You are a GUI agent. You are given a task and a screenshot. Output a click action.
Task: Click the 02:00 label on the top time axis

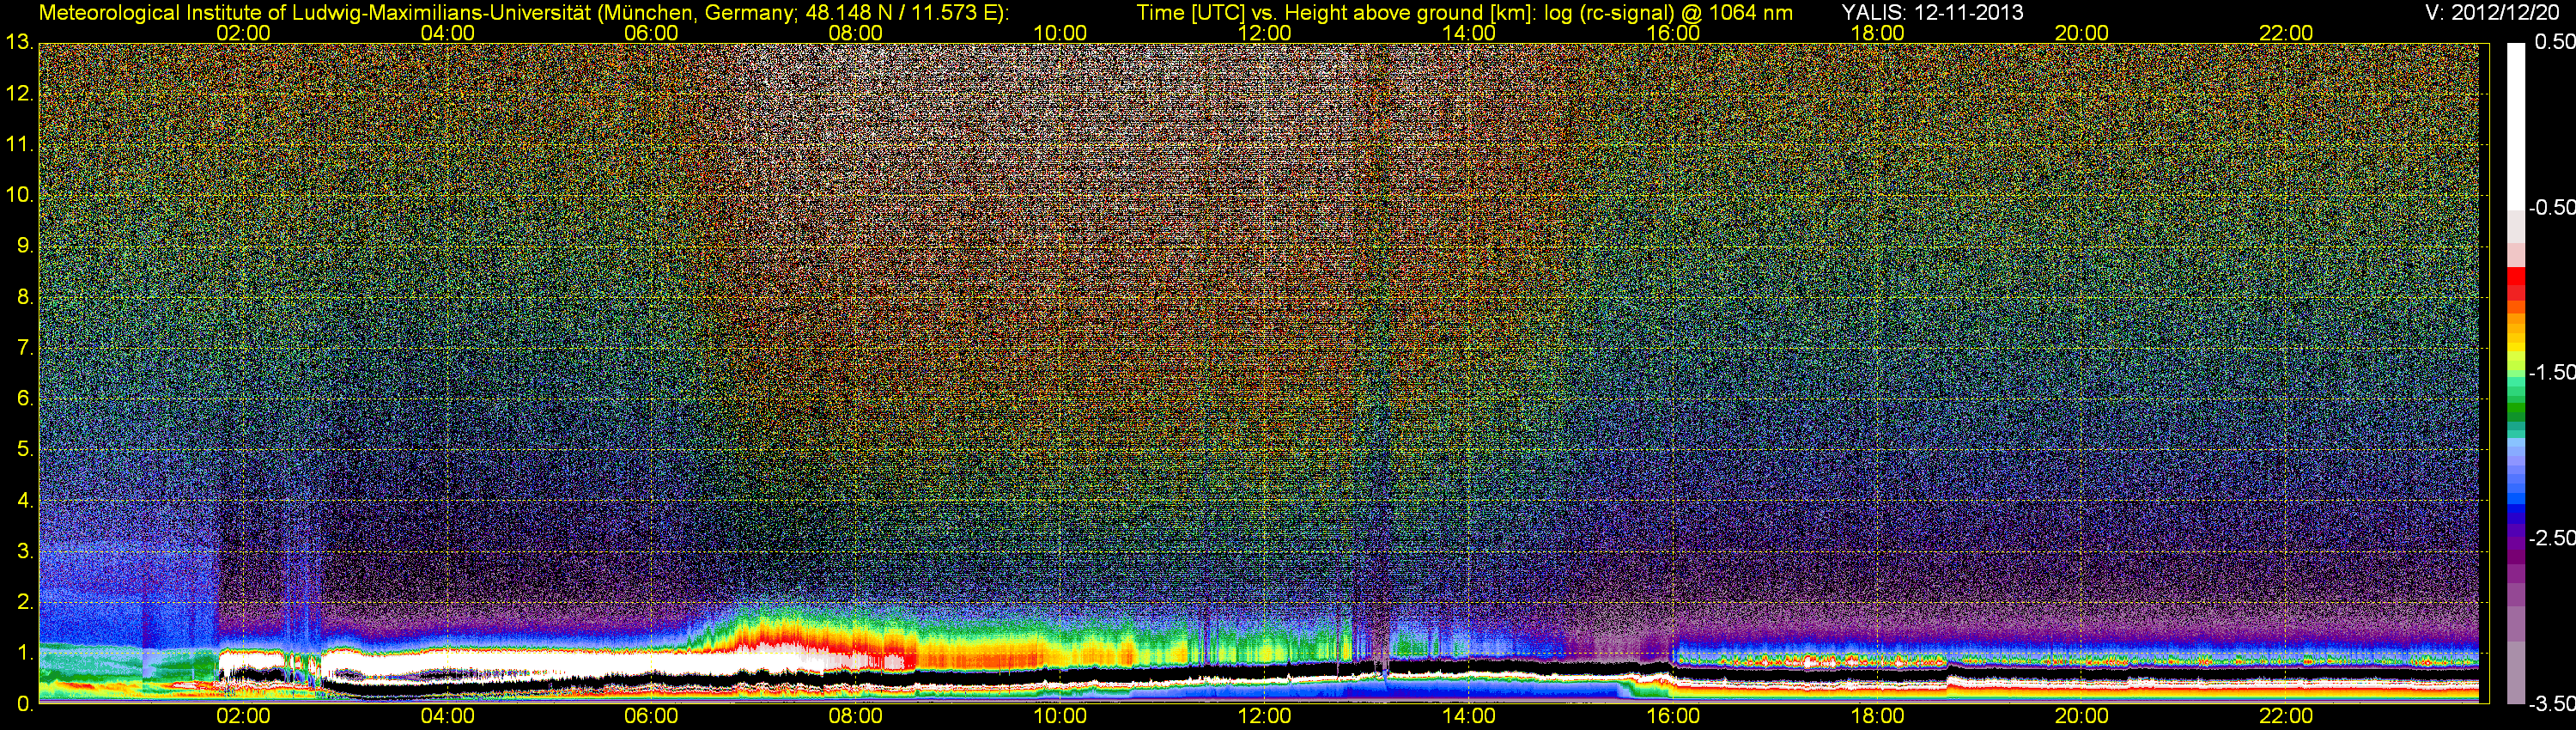(x=243, y=33)
